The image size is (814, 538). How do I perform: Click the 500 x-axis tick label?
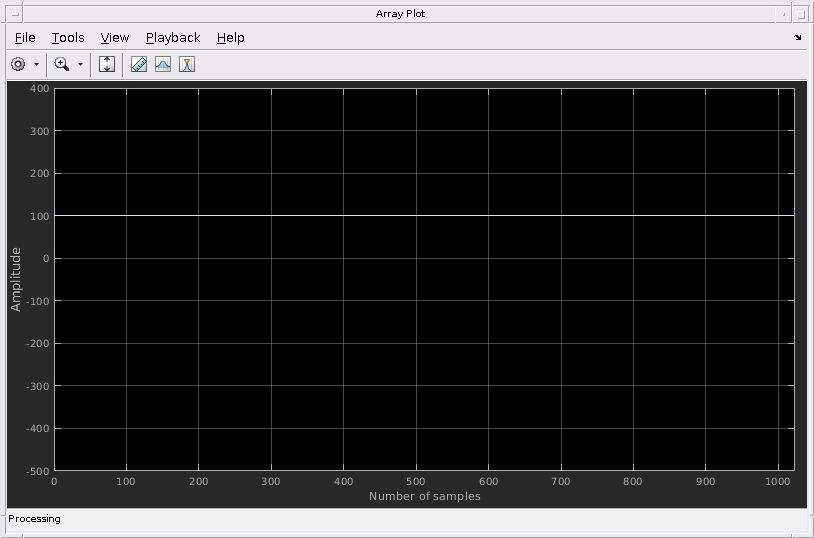pyautogui.click(x=416, y=482)
